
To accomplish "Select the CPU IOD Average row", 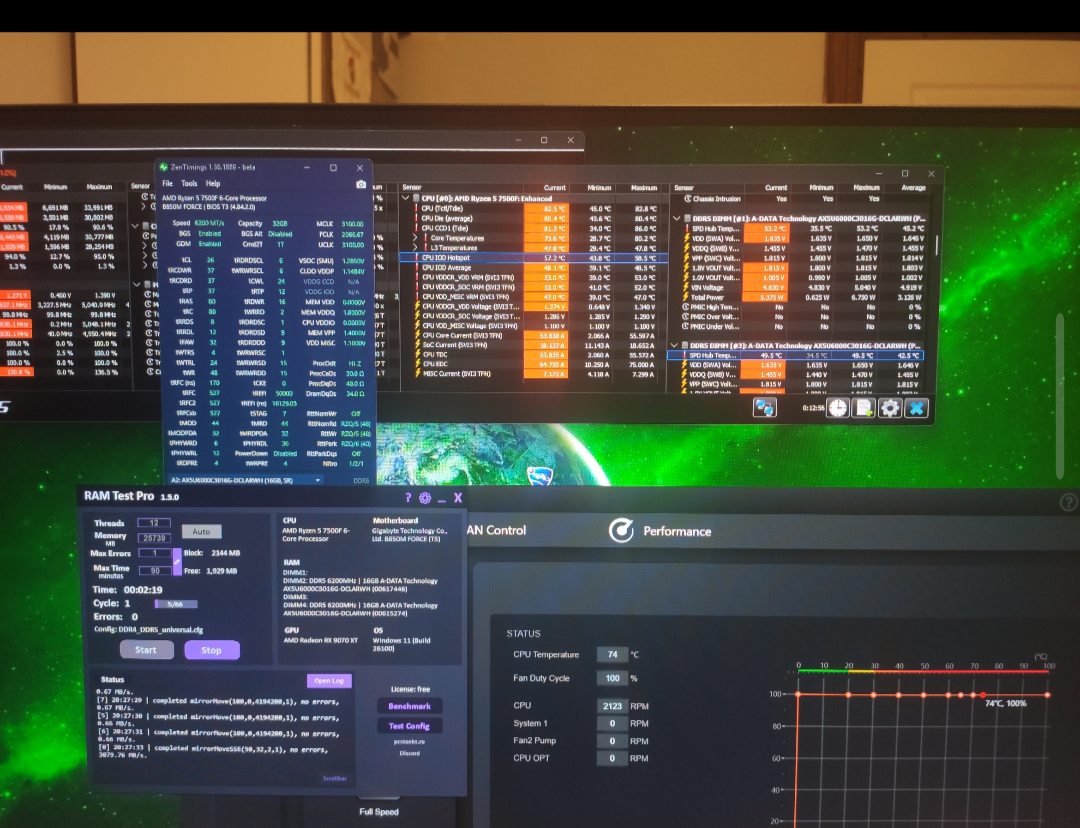I will click(x=534, y=267).
